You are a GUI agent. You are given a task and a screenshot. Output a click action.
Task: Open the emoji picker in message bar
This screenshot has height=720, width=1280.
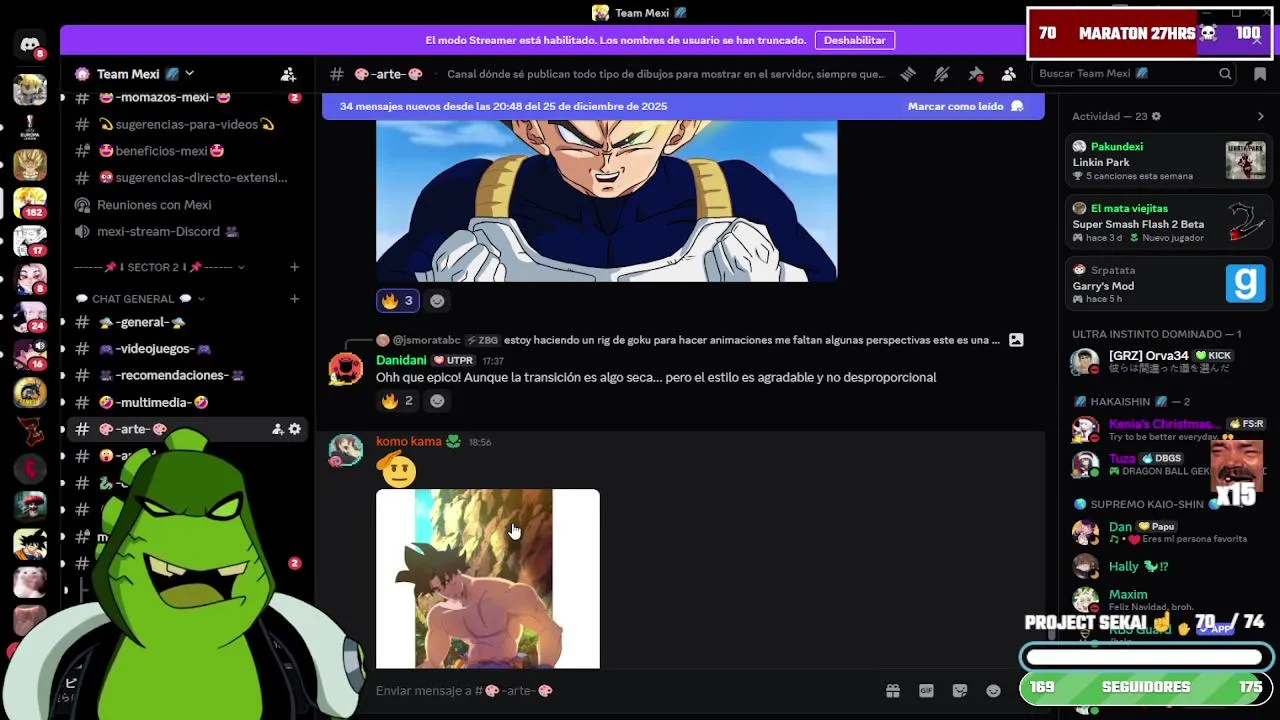pos(993,690)
